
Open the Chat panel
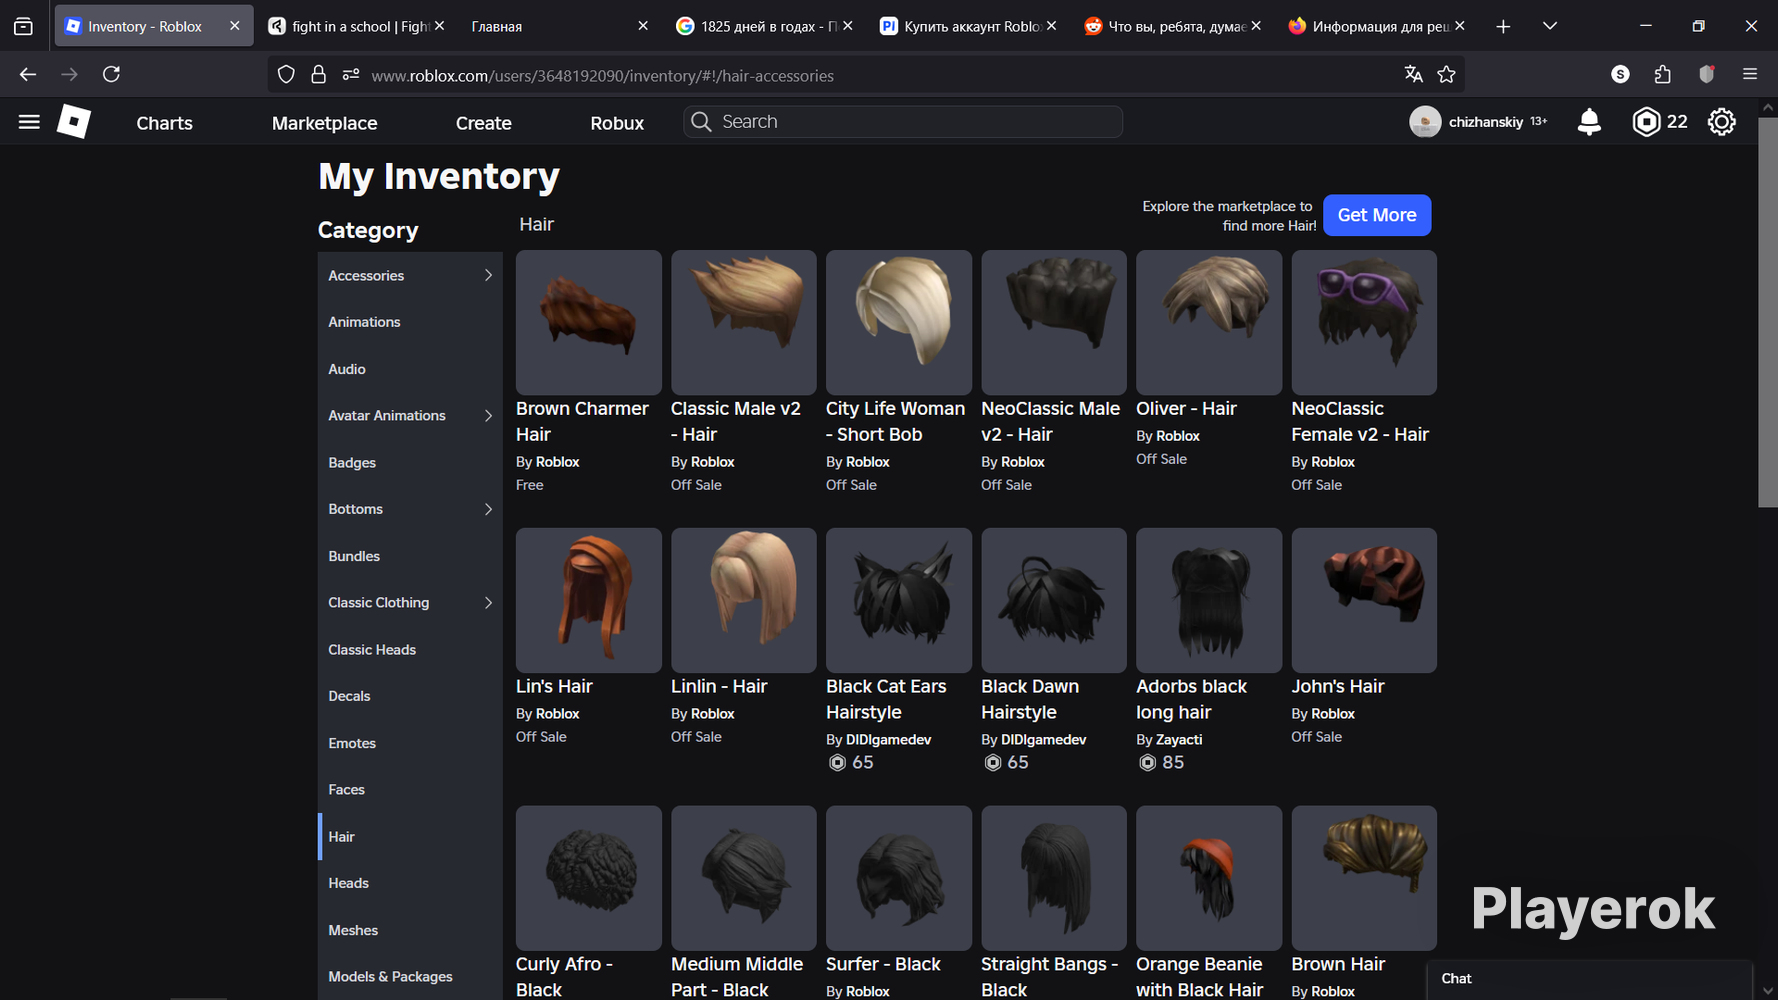1589,979
